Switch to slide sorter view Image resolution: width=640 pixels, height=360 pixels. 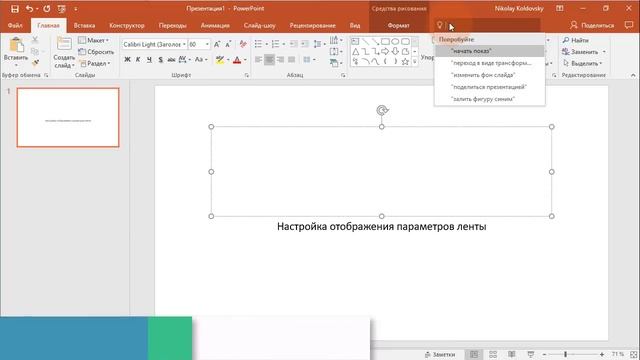493,354
